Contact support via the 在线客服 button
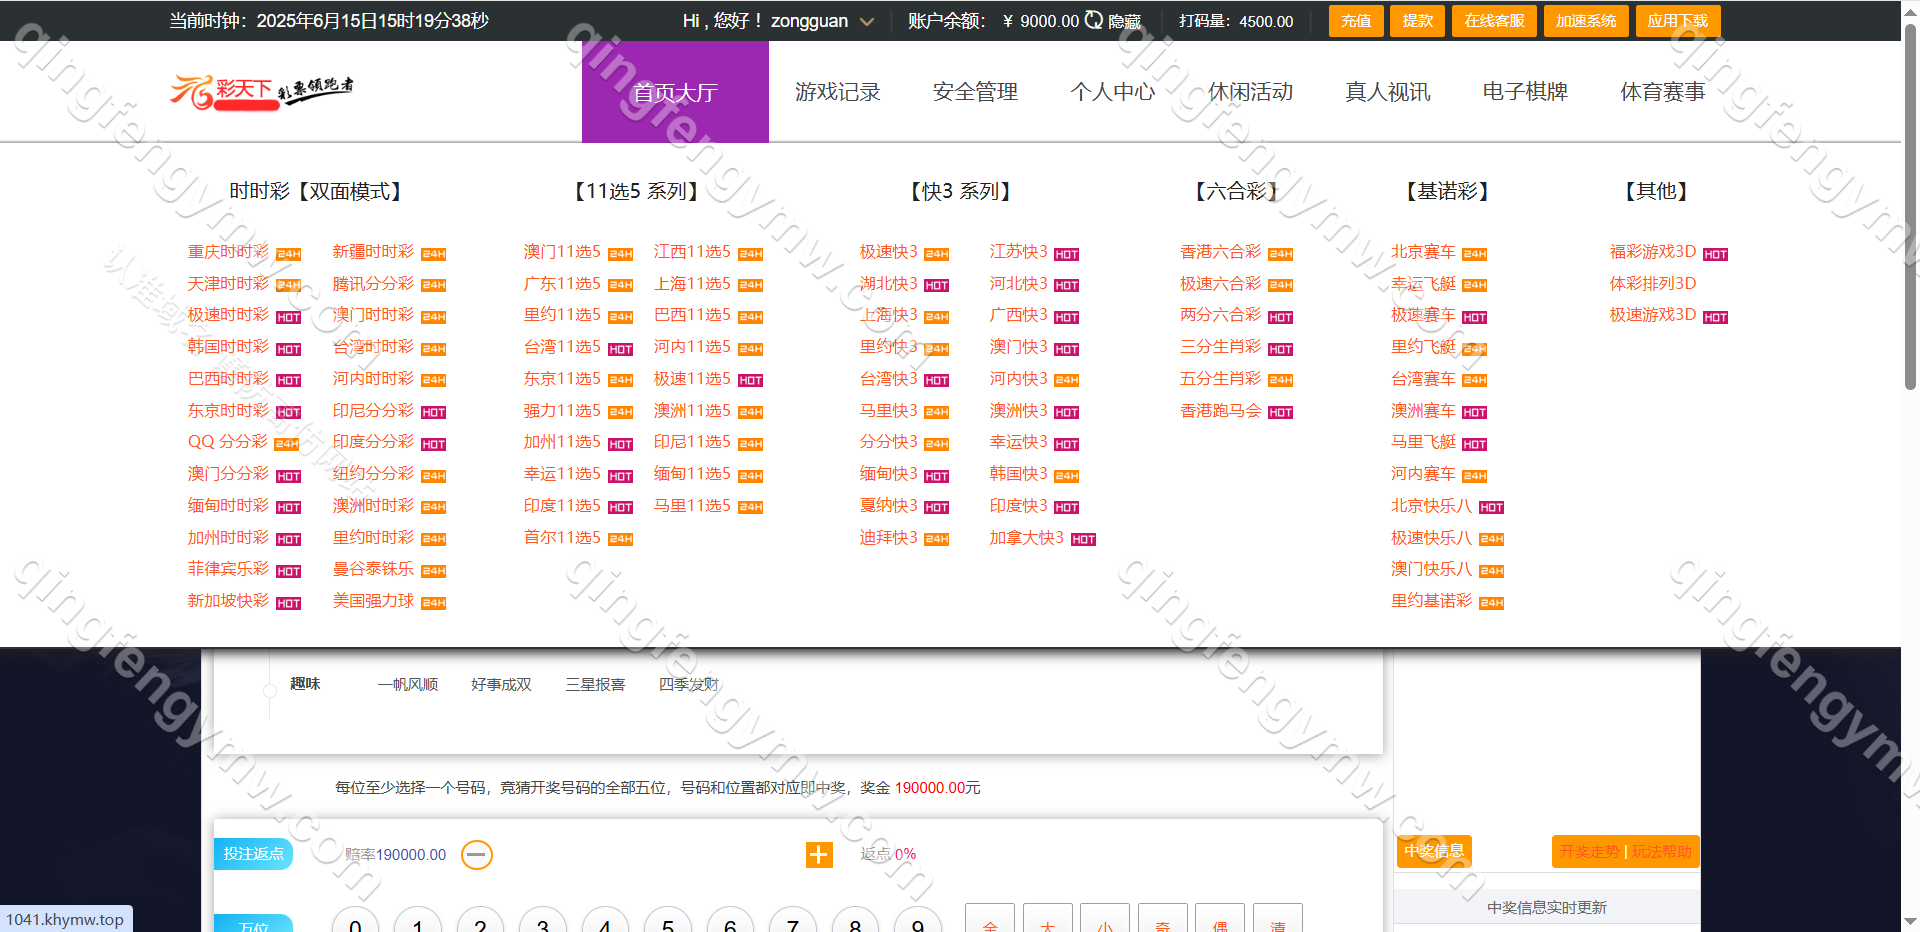The height and width of the screenshot is (932, 1920). pyautogui.click(x=1494, y=21)
